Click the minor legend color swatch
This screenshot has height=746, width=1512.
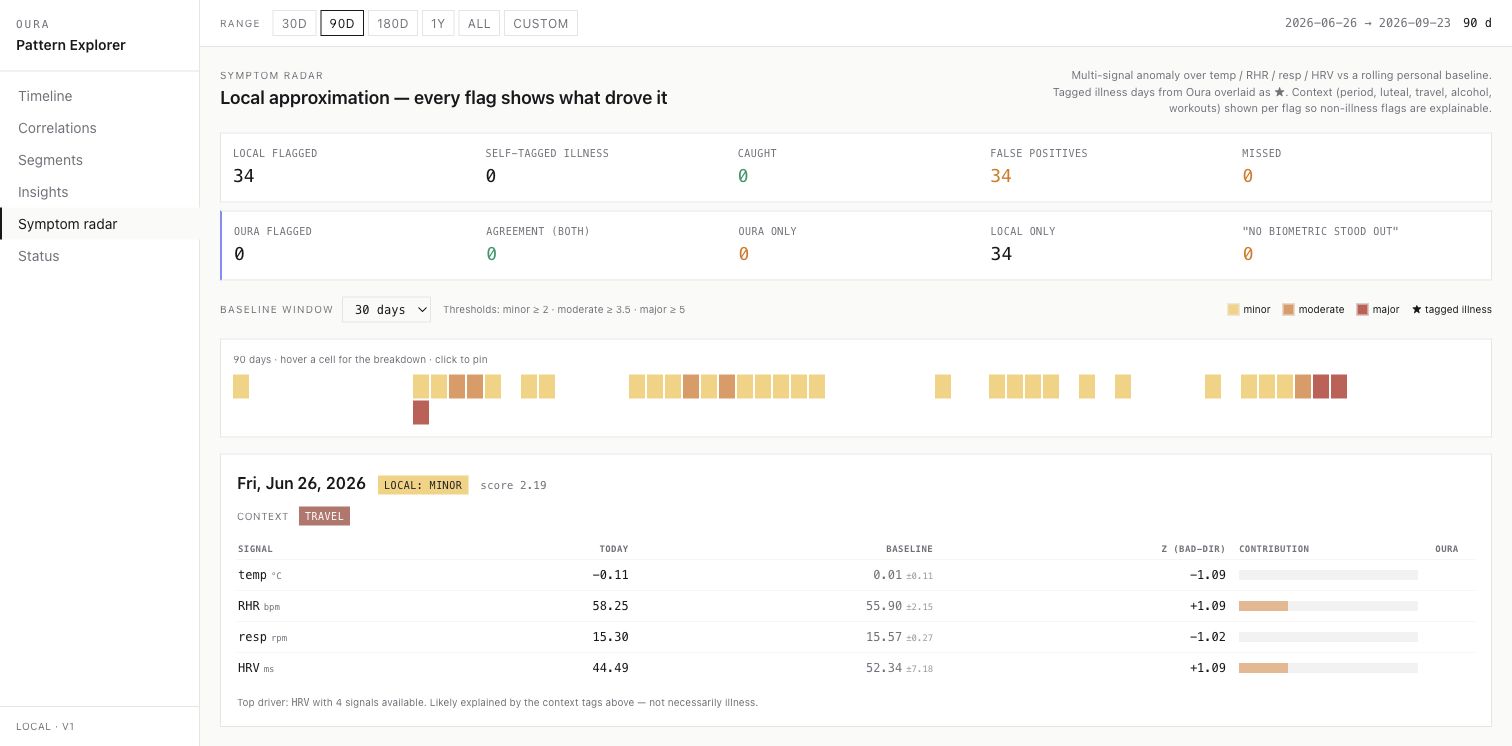tap(1233, 310)
